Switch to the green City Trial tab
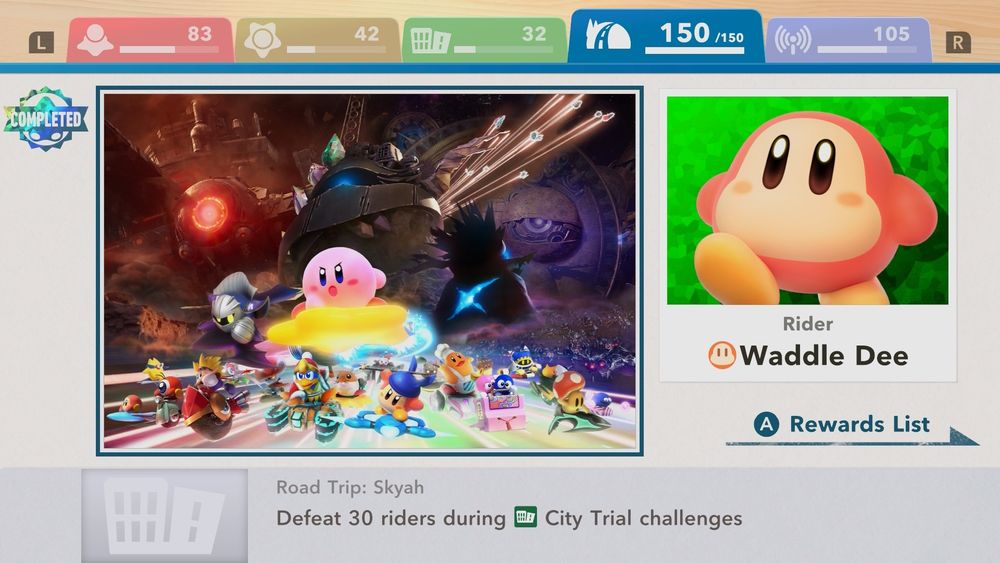This screenshot has height=563, width=1000. pos(485,40)
